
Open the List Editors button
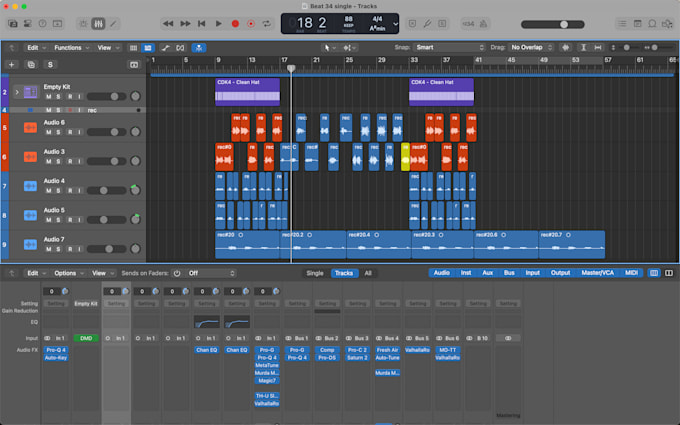[622, 24]
